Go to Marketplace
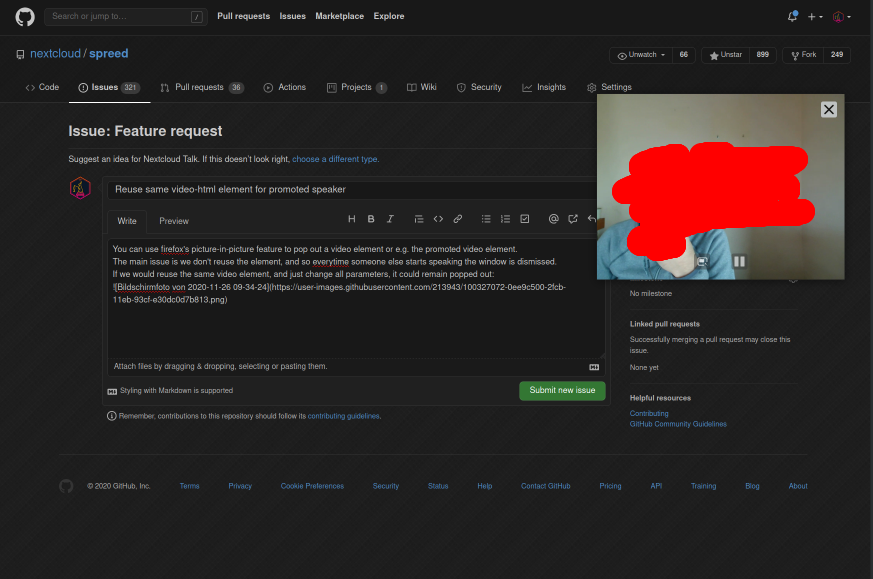This screenshot has width=873, height=579. pyautogui.click(x=340, y=16)
